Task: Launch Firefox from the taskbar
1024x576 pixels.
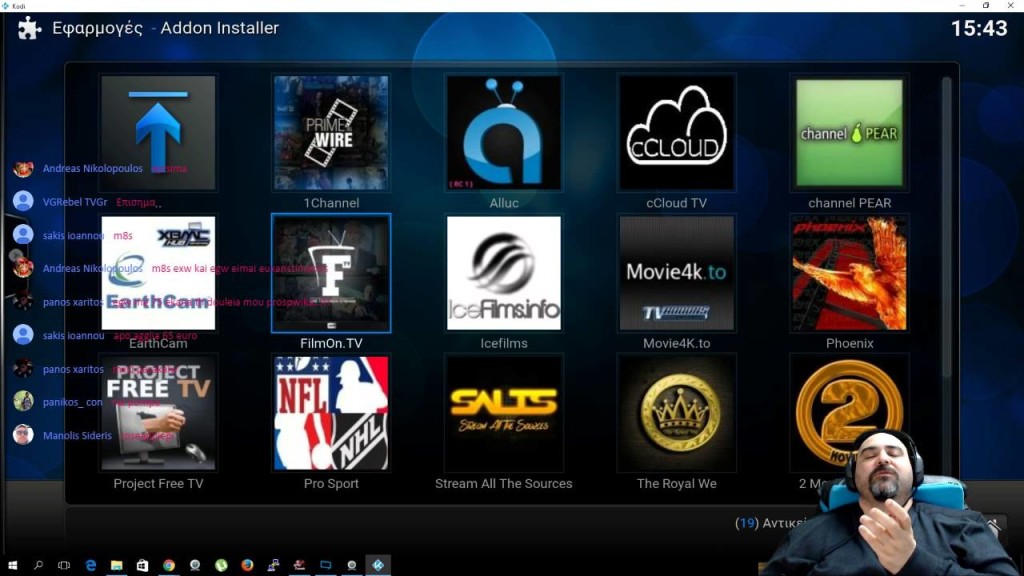Action: click(x=247, y=565)
